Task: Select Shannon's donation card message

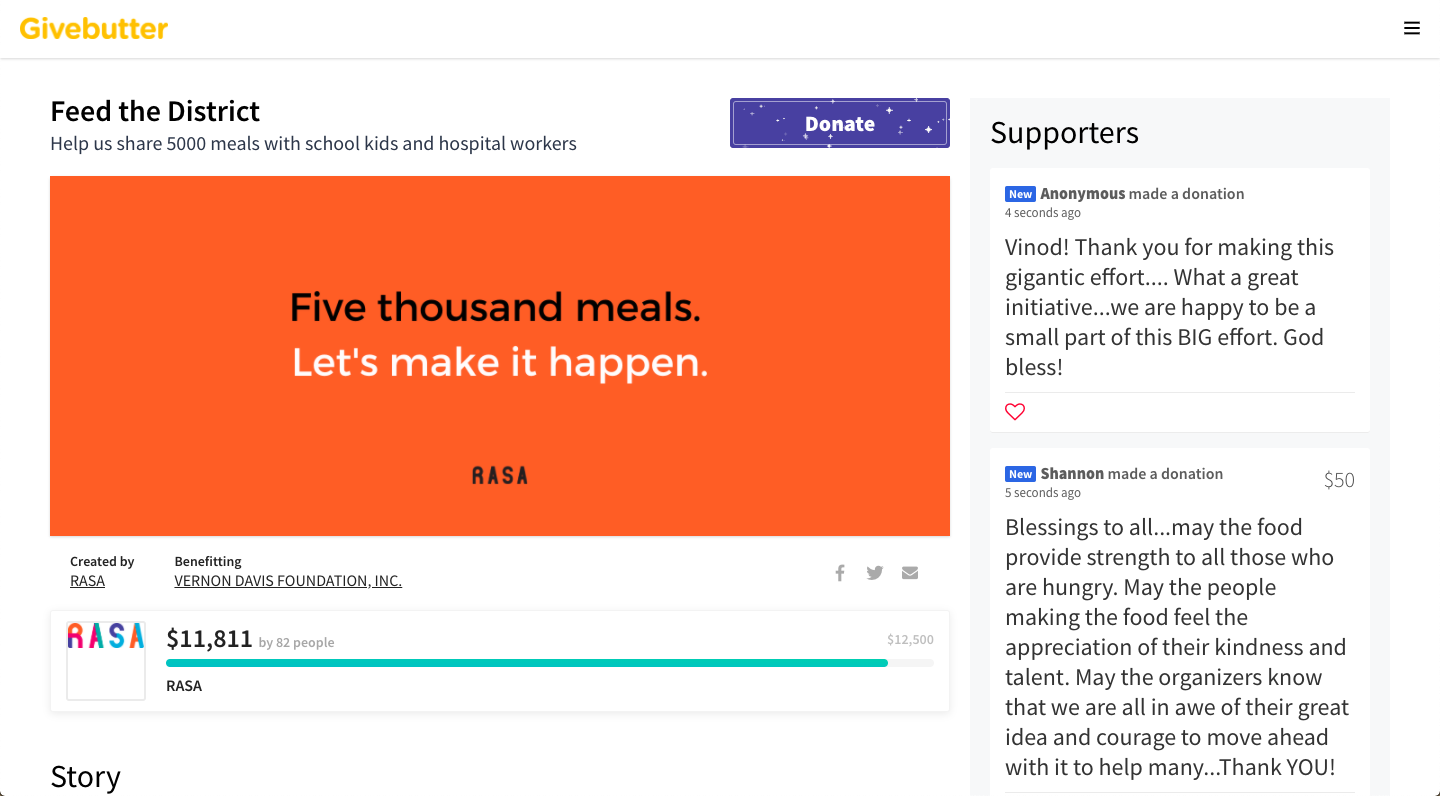Action: [1177, 647]
